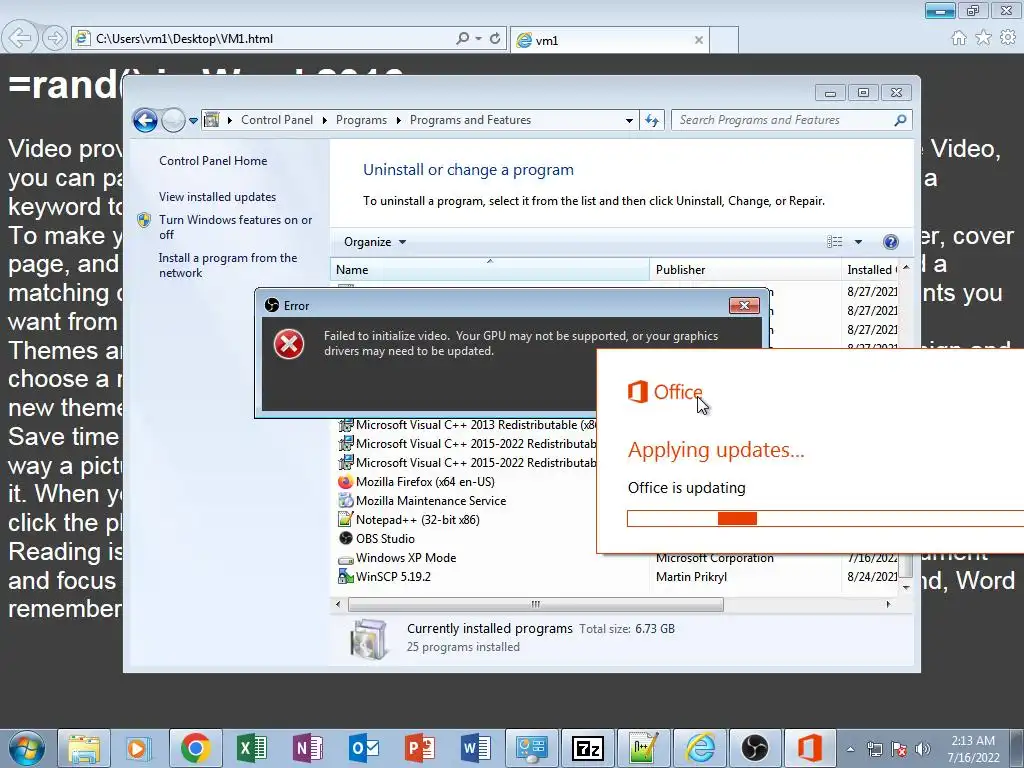Open OneNote taskbar icon
The height and width of the screenshot is (768, 1024).
coord(308,748)
